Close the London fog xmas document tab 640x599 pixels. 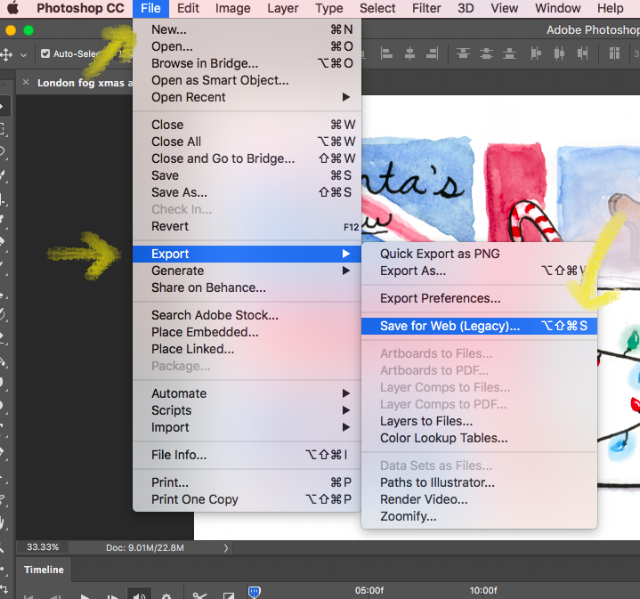[x=26, y=82]
